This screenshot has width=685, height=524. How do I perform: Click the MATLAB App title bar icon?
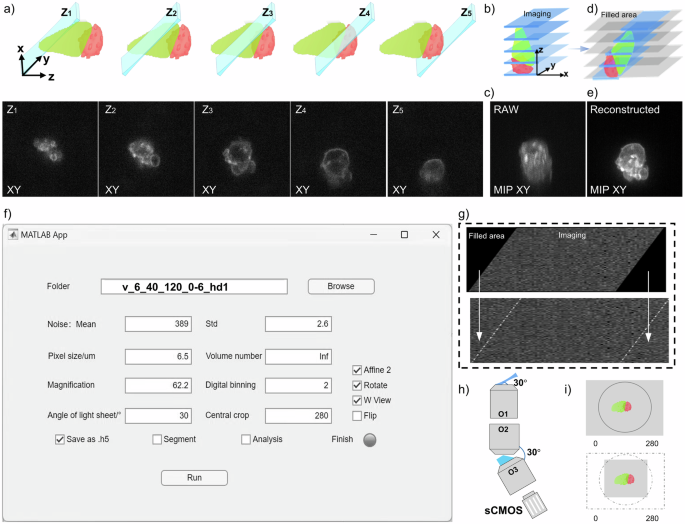tap(14, 234)
